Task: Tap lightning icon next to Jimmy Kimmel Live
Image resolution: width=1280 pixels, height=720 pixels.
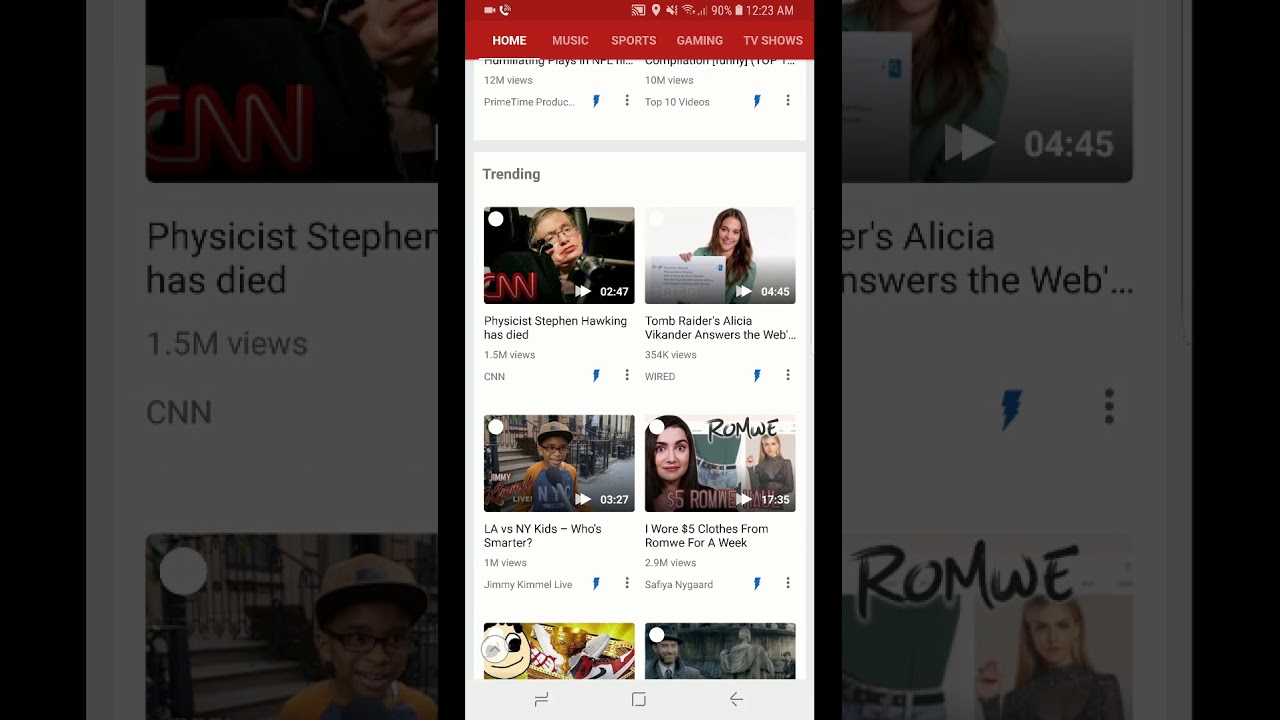Action: point(596,584)
